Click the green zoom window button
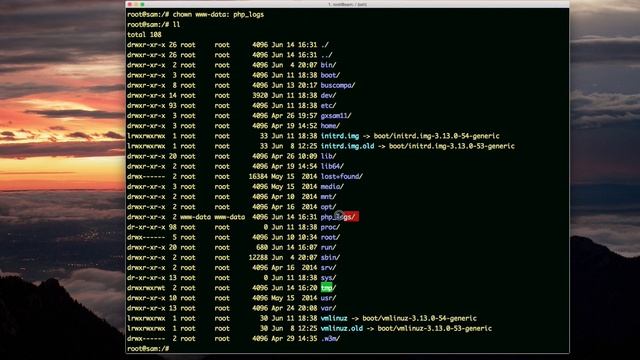Viewport: 640px width, 360px height. click(142, 4)
